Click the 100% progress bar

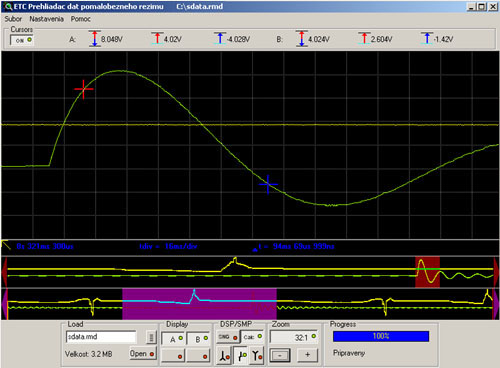pyautogui.click(x=381, y=336)
